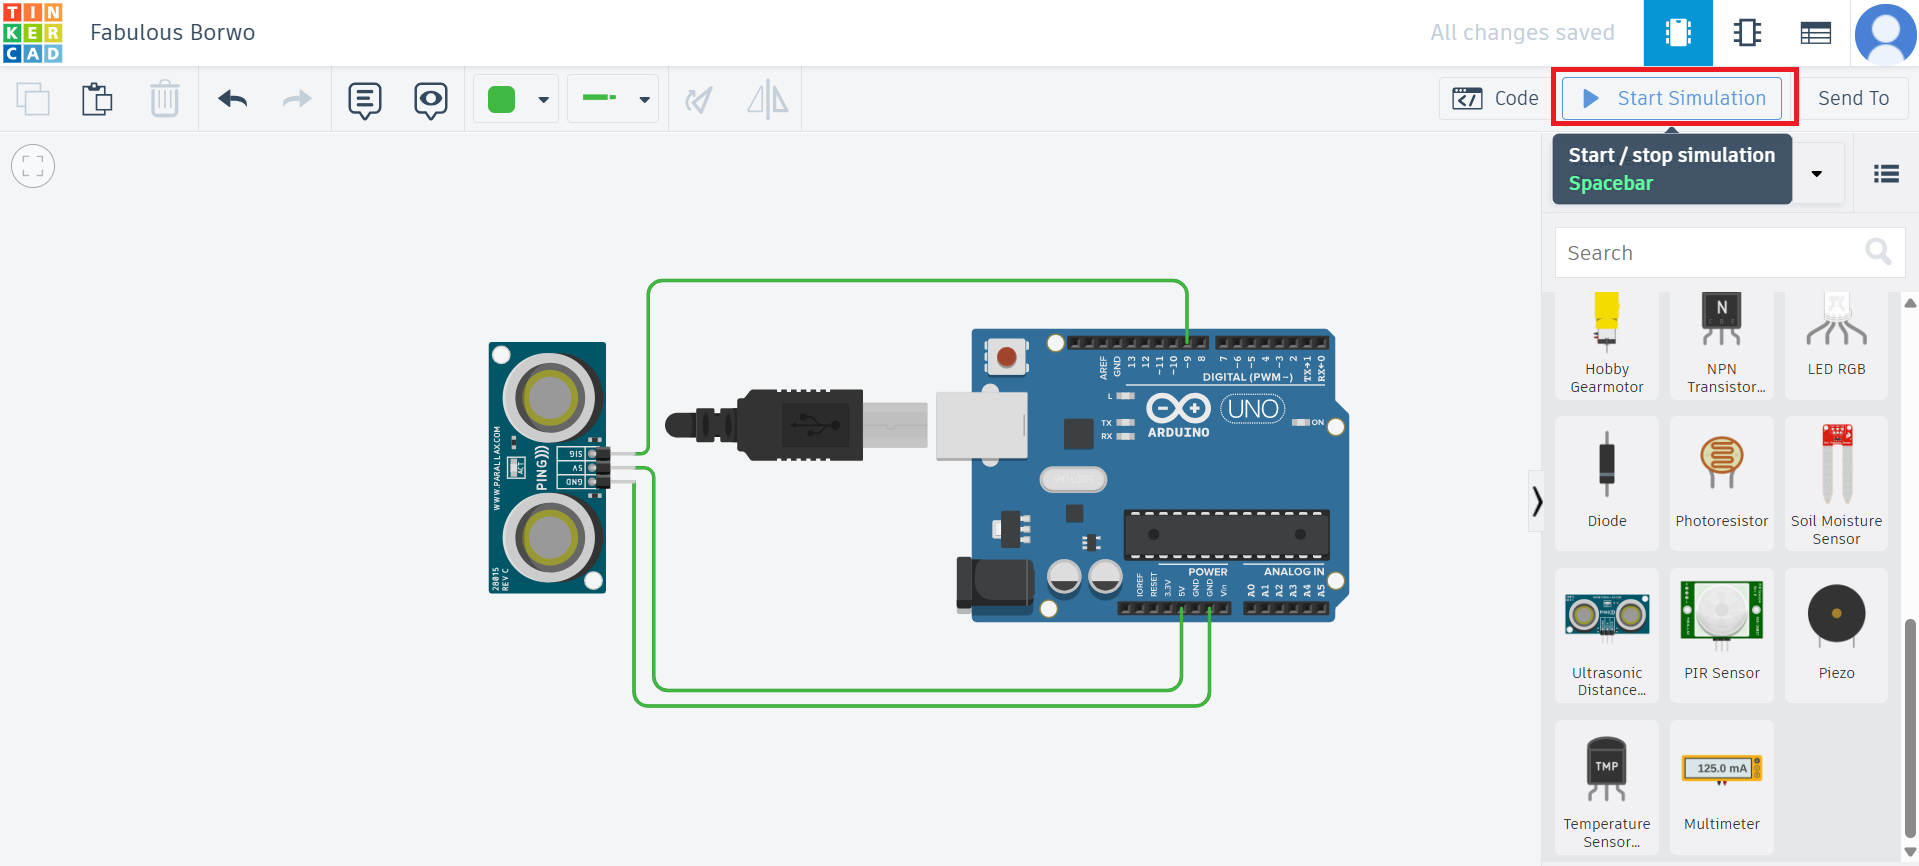Click the Arduino red reset button
The image size is (1919, 866).
click(1006, 357)
